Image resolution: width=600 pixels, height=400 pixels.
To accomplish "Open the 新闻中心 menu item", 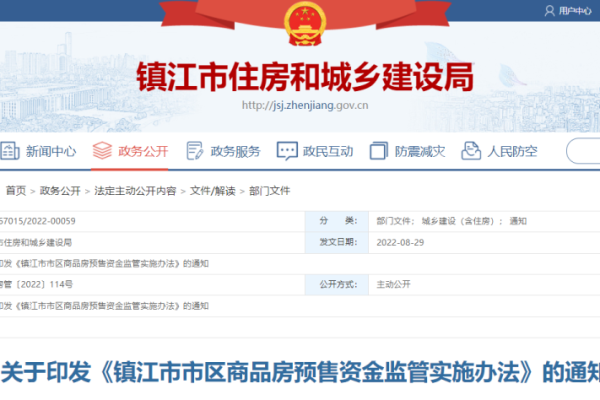I will 51,151.
